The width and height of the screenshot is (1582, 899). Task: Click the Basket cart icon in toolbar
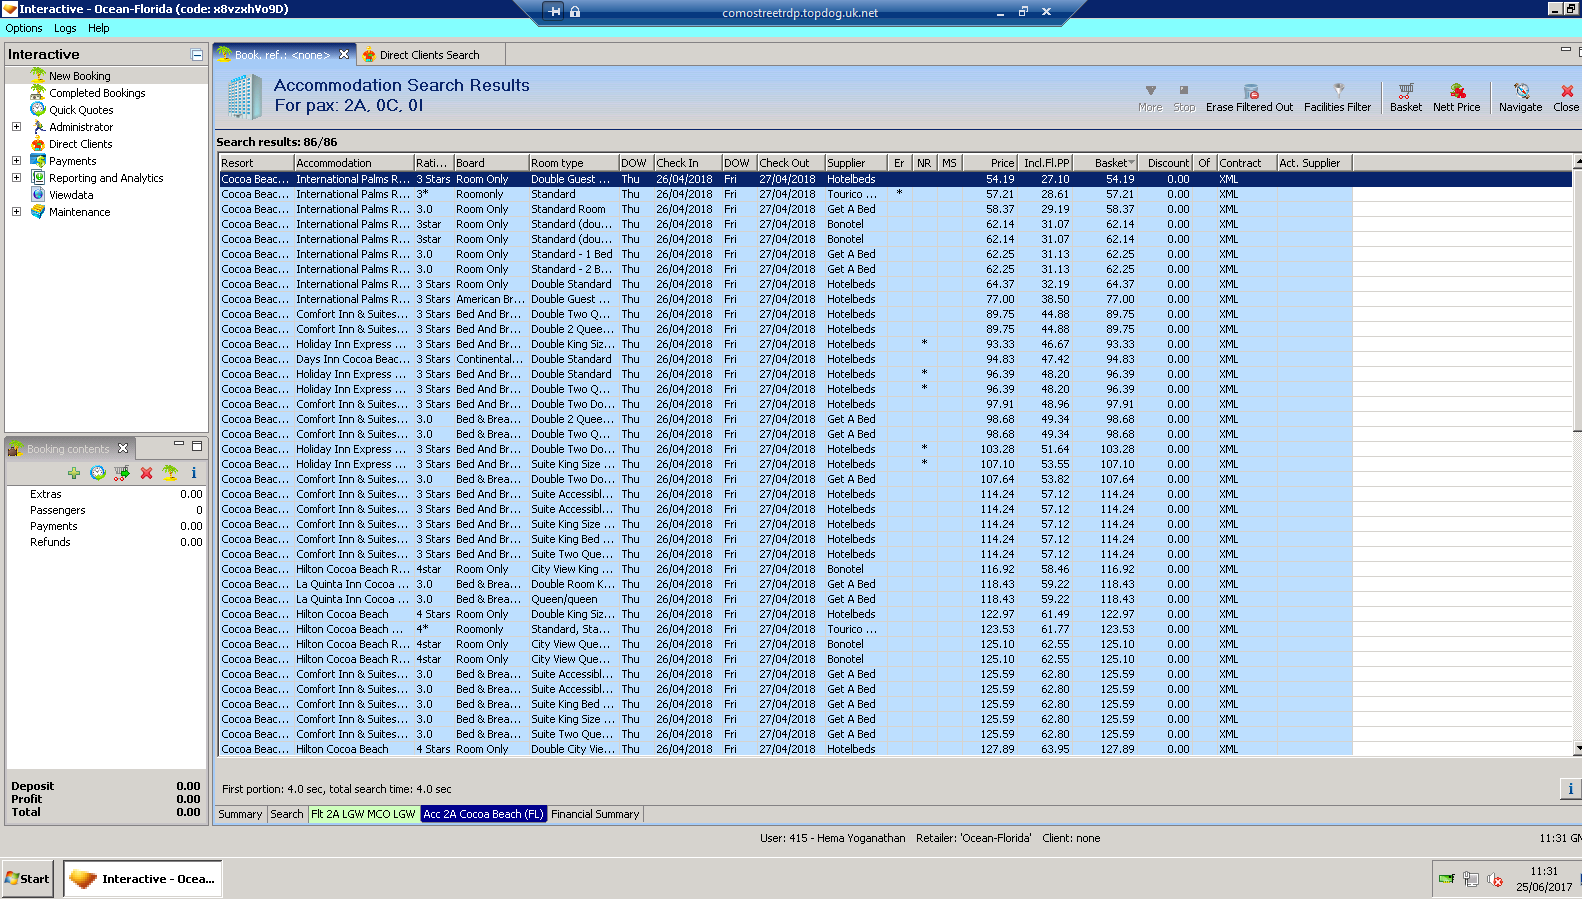pos(1405,91)
